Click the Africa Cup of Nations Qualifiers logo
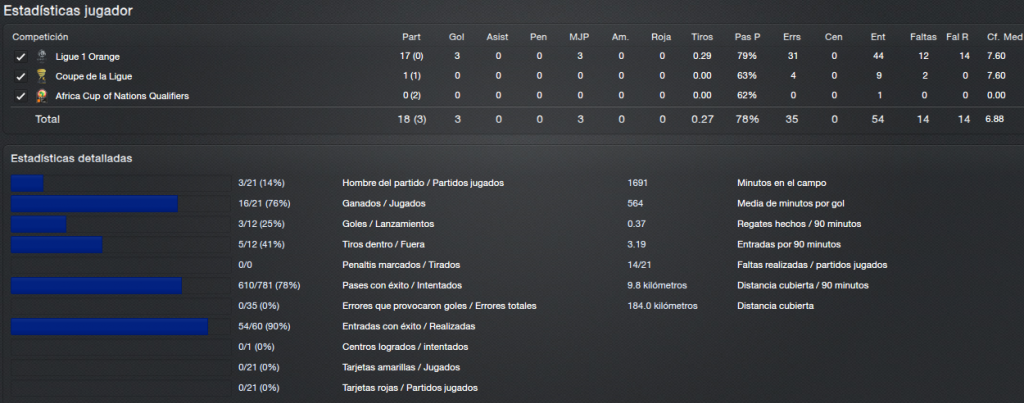The width and height of the screenshot is (1024, 403). (41, 96)
